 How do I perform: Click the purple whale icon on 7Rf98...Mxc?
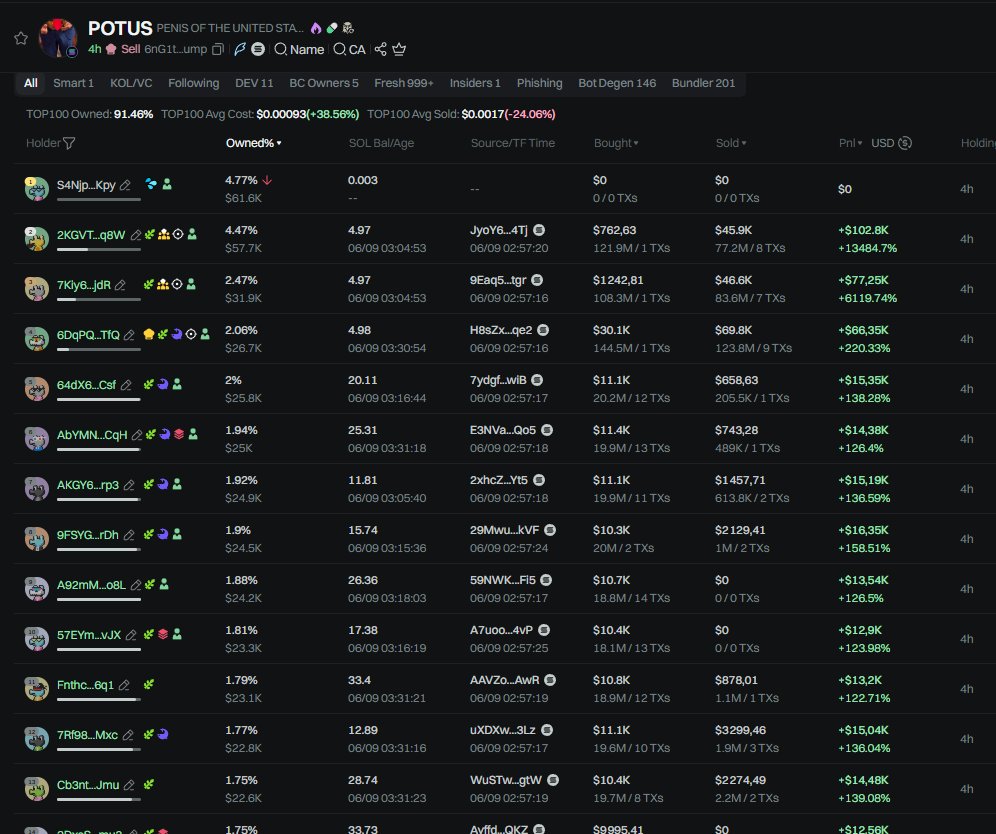[x=163, y=734]
